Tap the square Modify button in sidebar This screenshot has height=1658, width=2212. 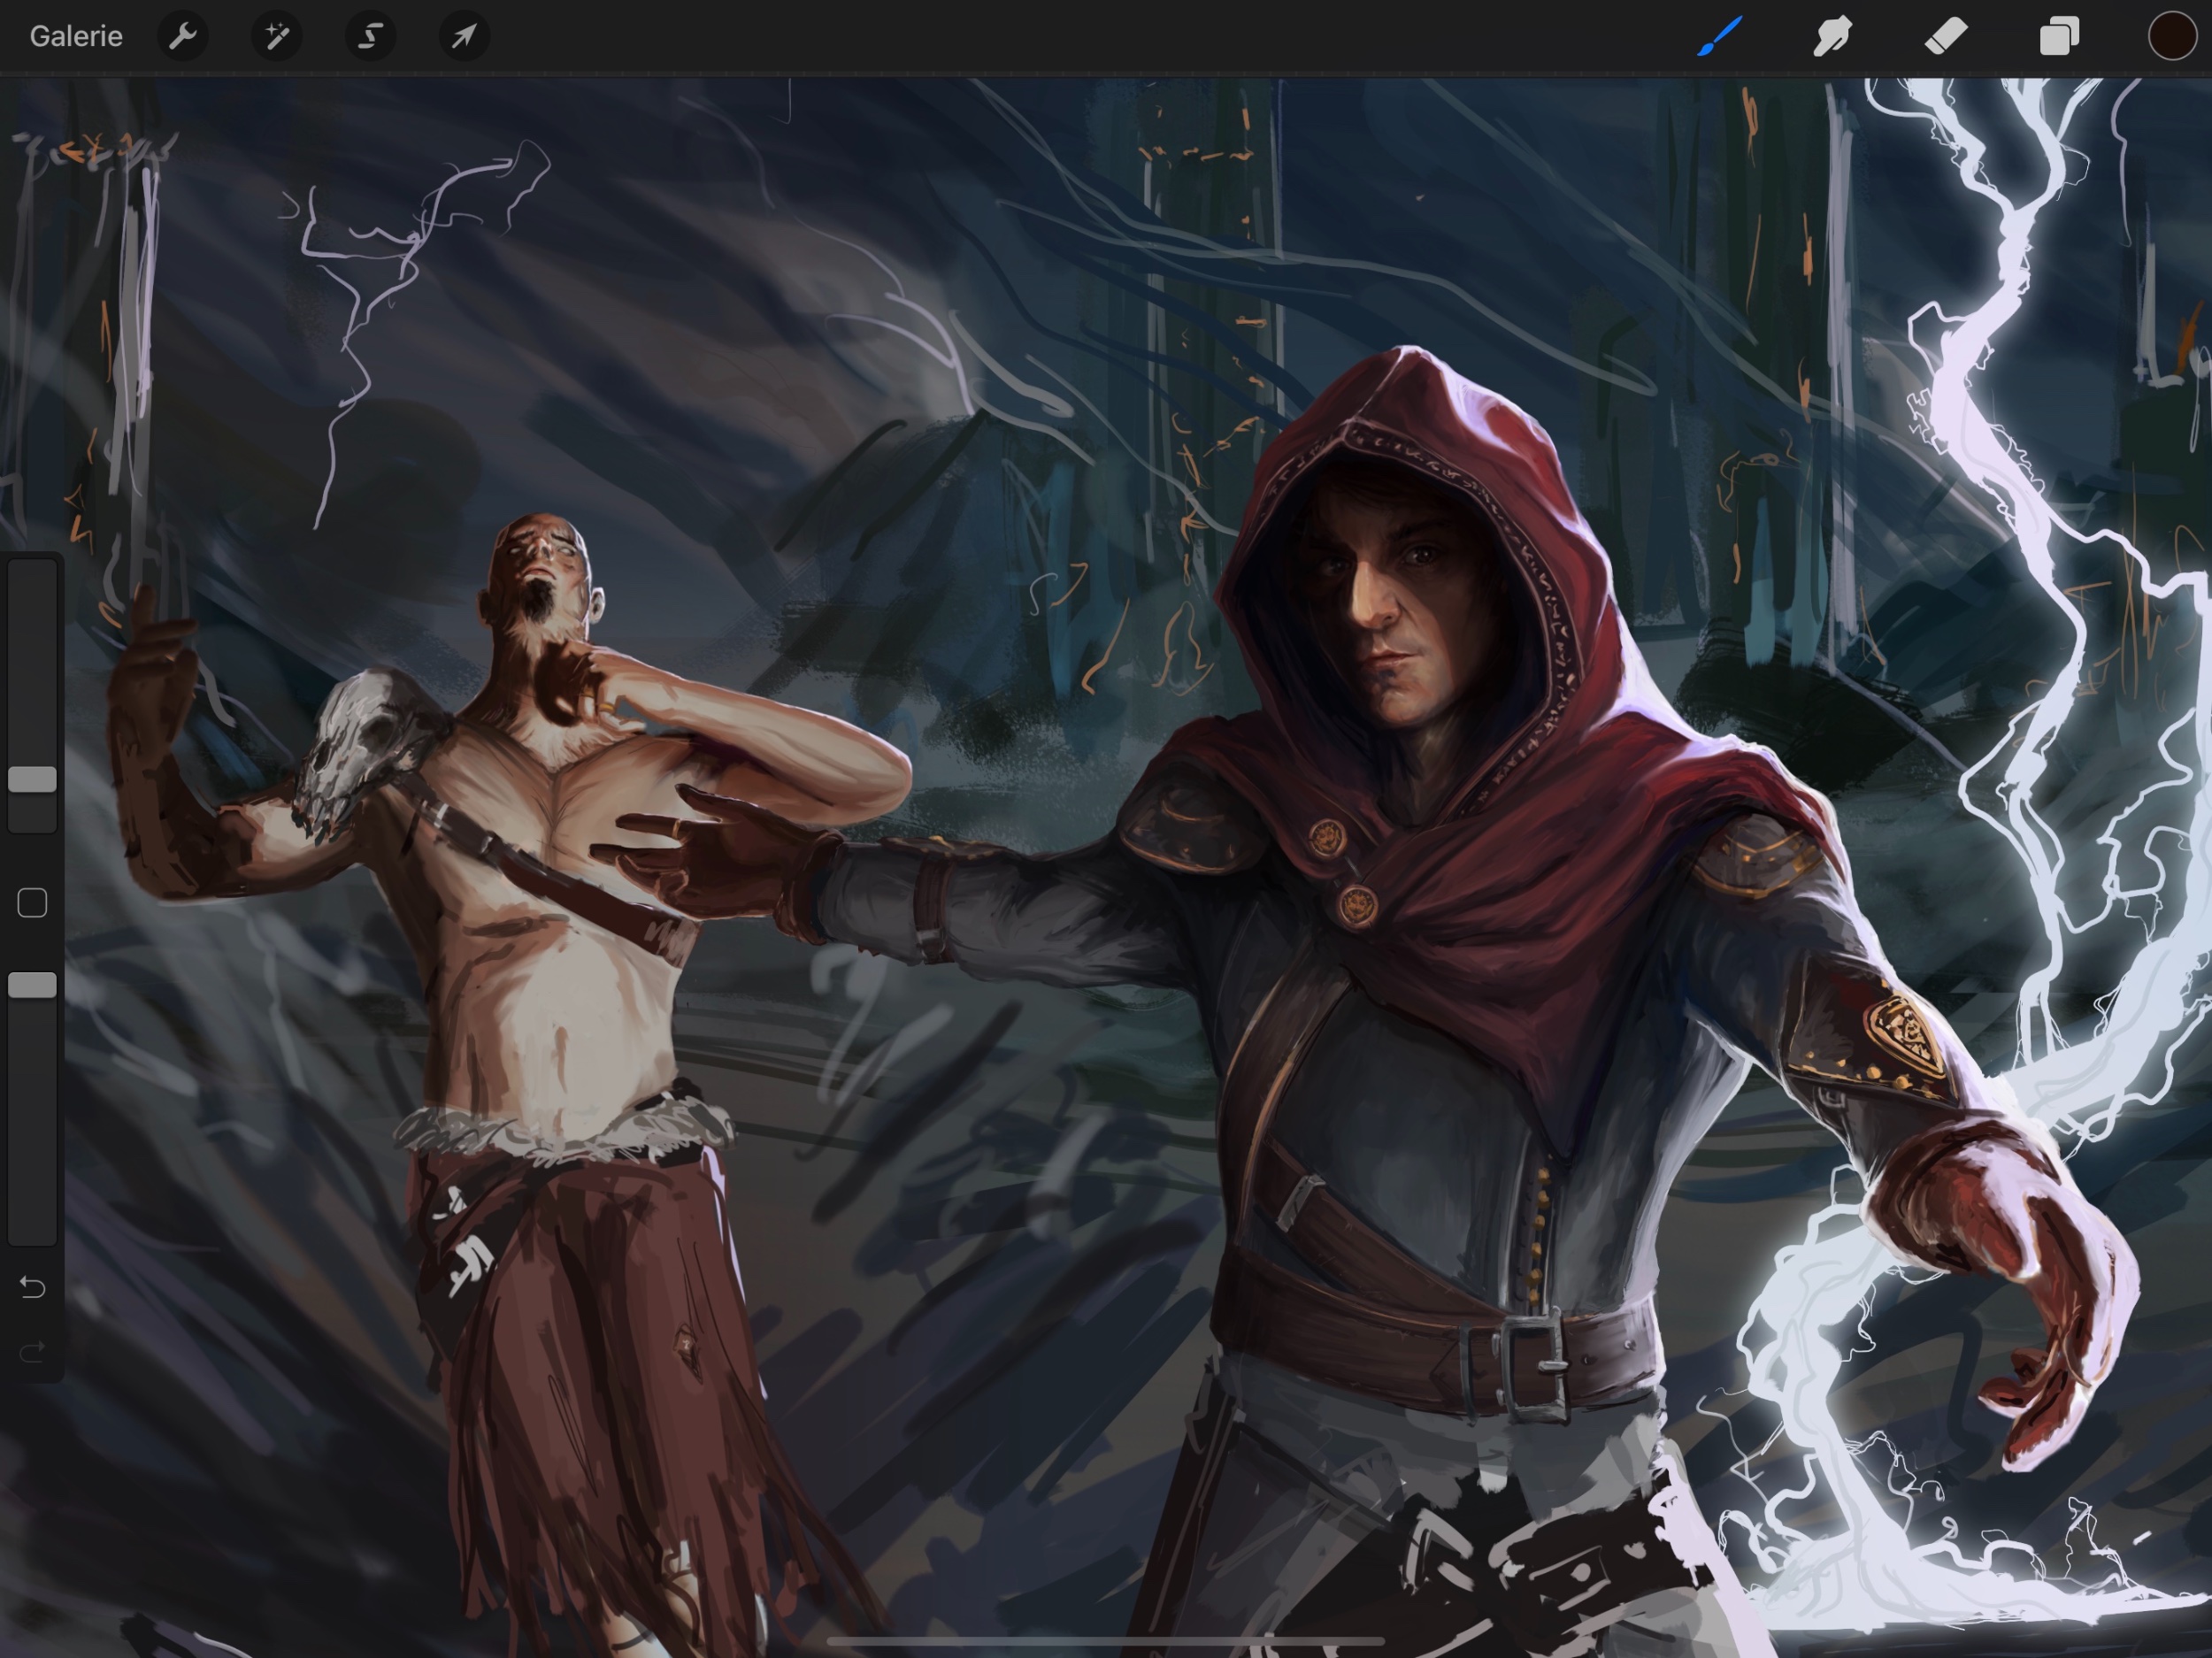[x=32, y=903]
